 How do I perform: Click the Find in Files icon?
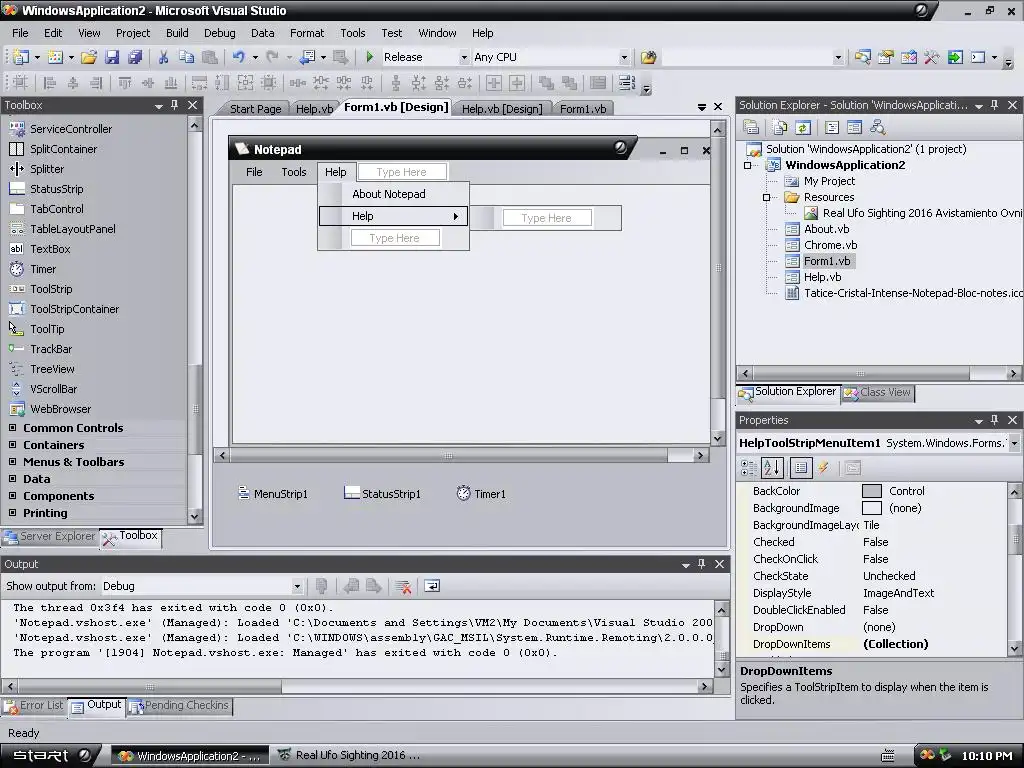(x=648, y=57)
